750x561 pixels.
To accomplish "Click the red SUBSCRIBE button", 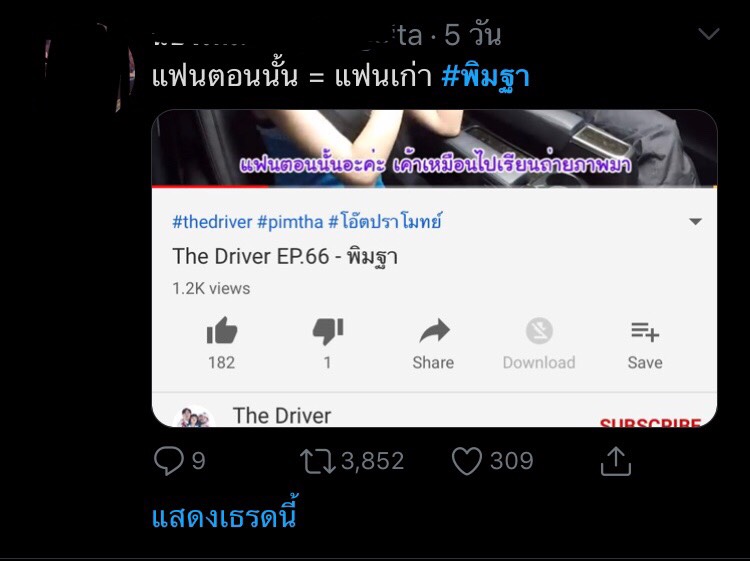I will coord(651,422).
